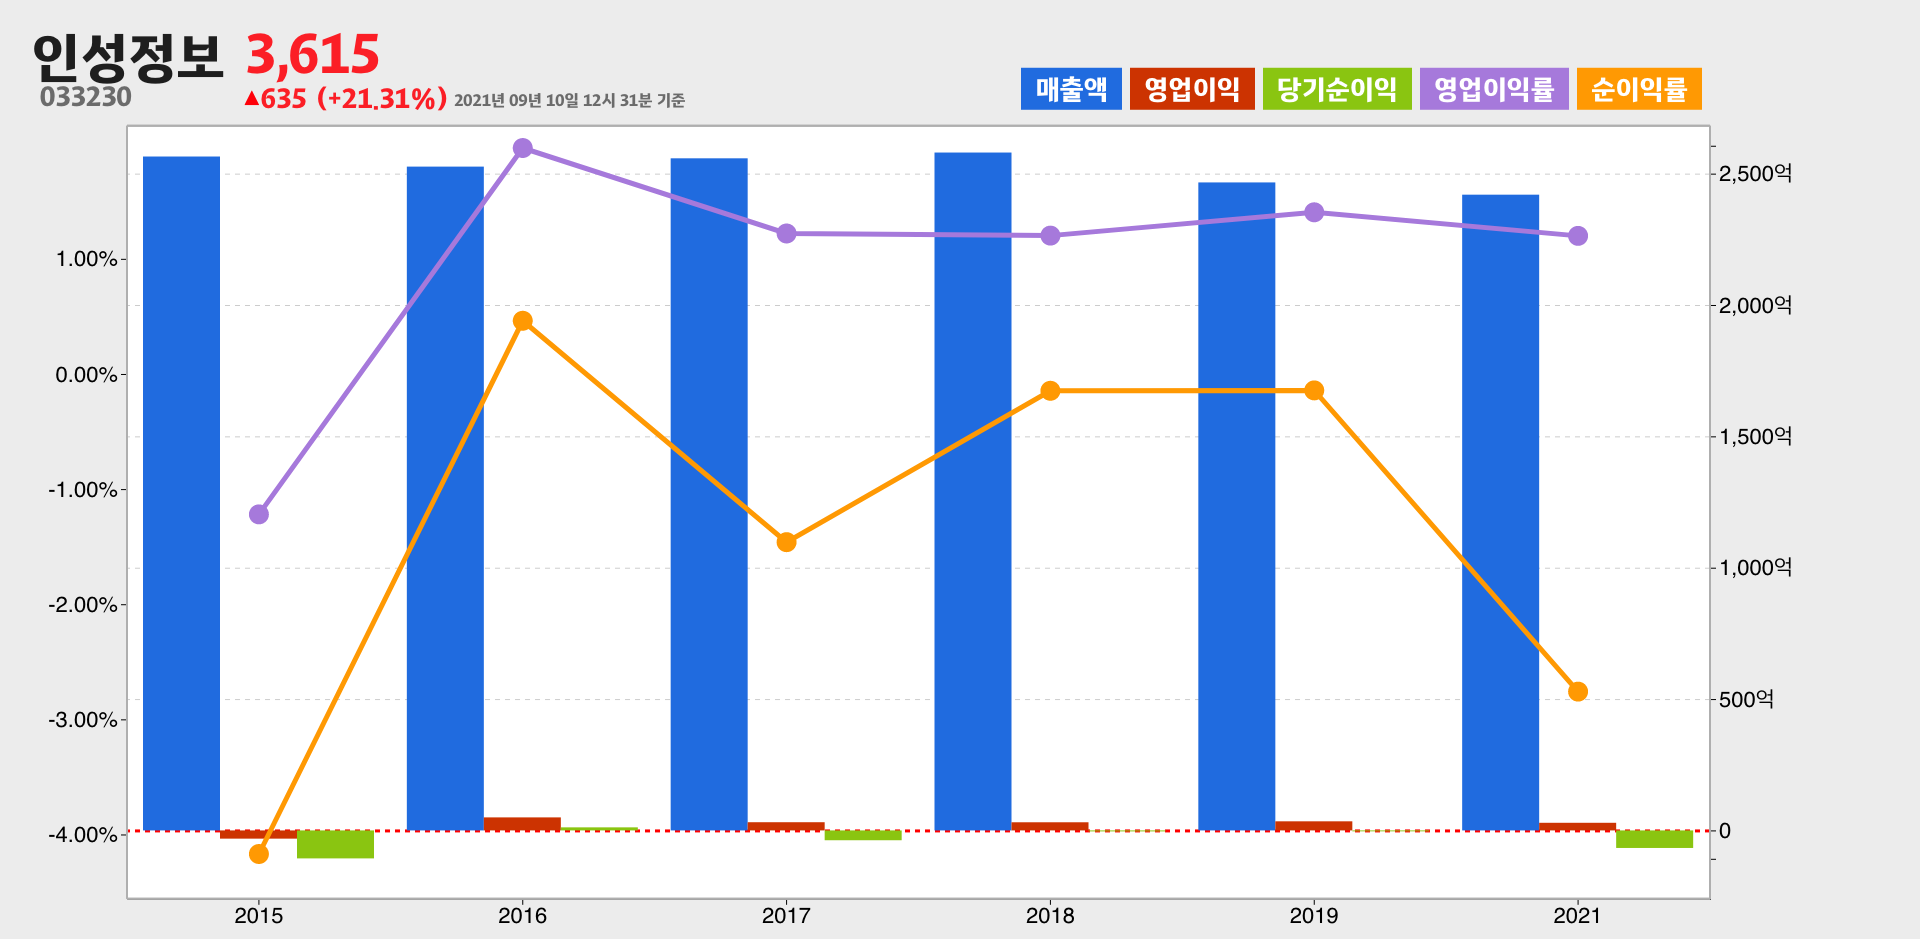
Task: Click the 2018 purple operating margin point
Action: 1050,236
